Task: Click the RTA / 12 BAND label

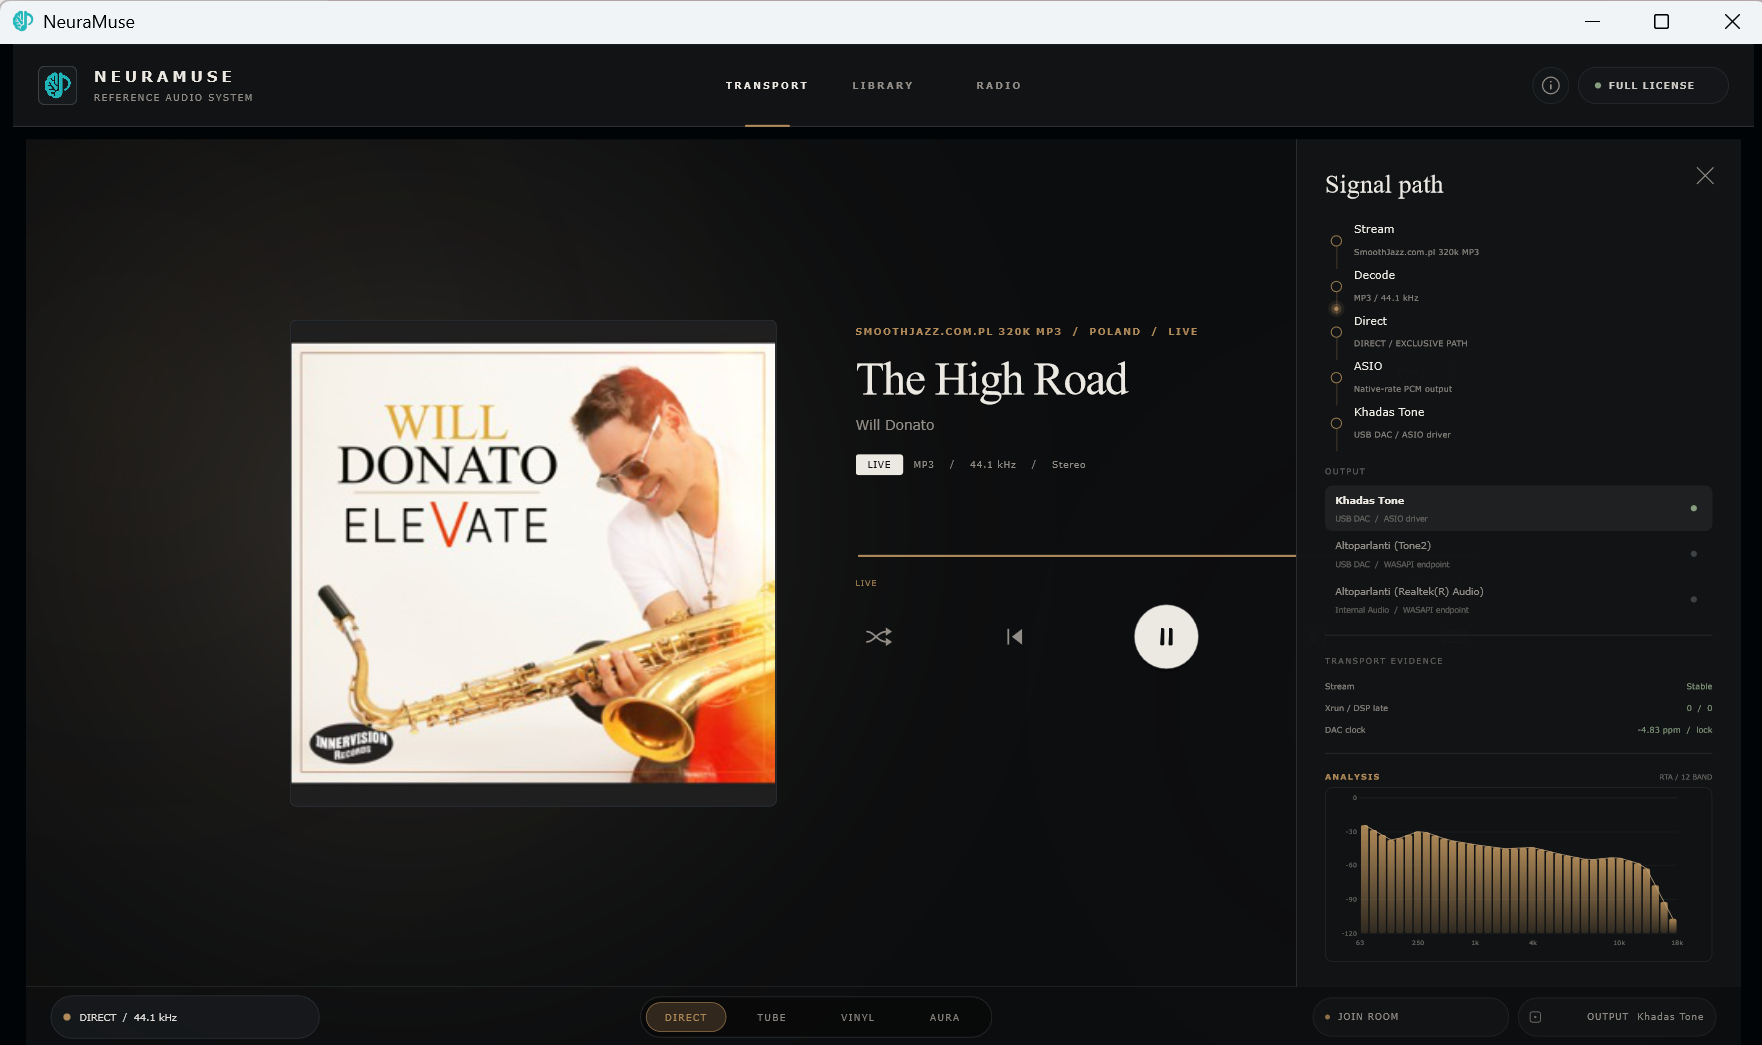Action: click(1685, 777)
